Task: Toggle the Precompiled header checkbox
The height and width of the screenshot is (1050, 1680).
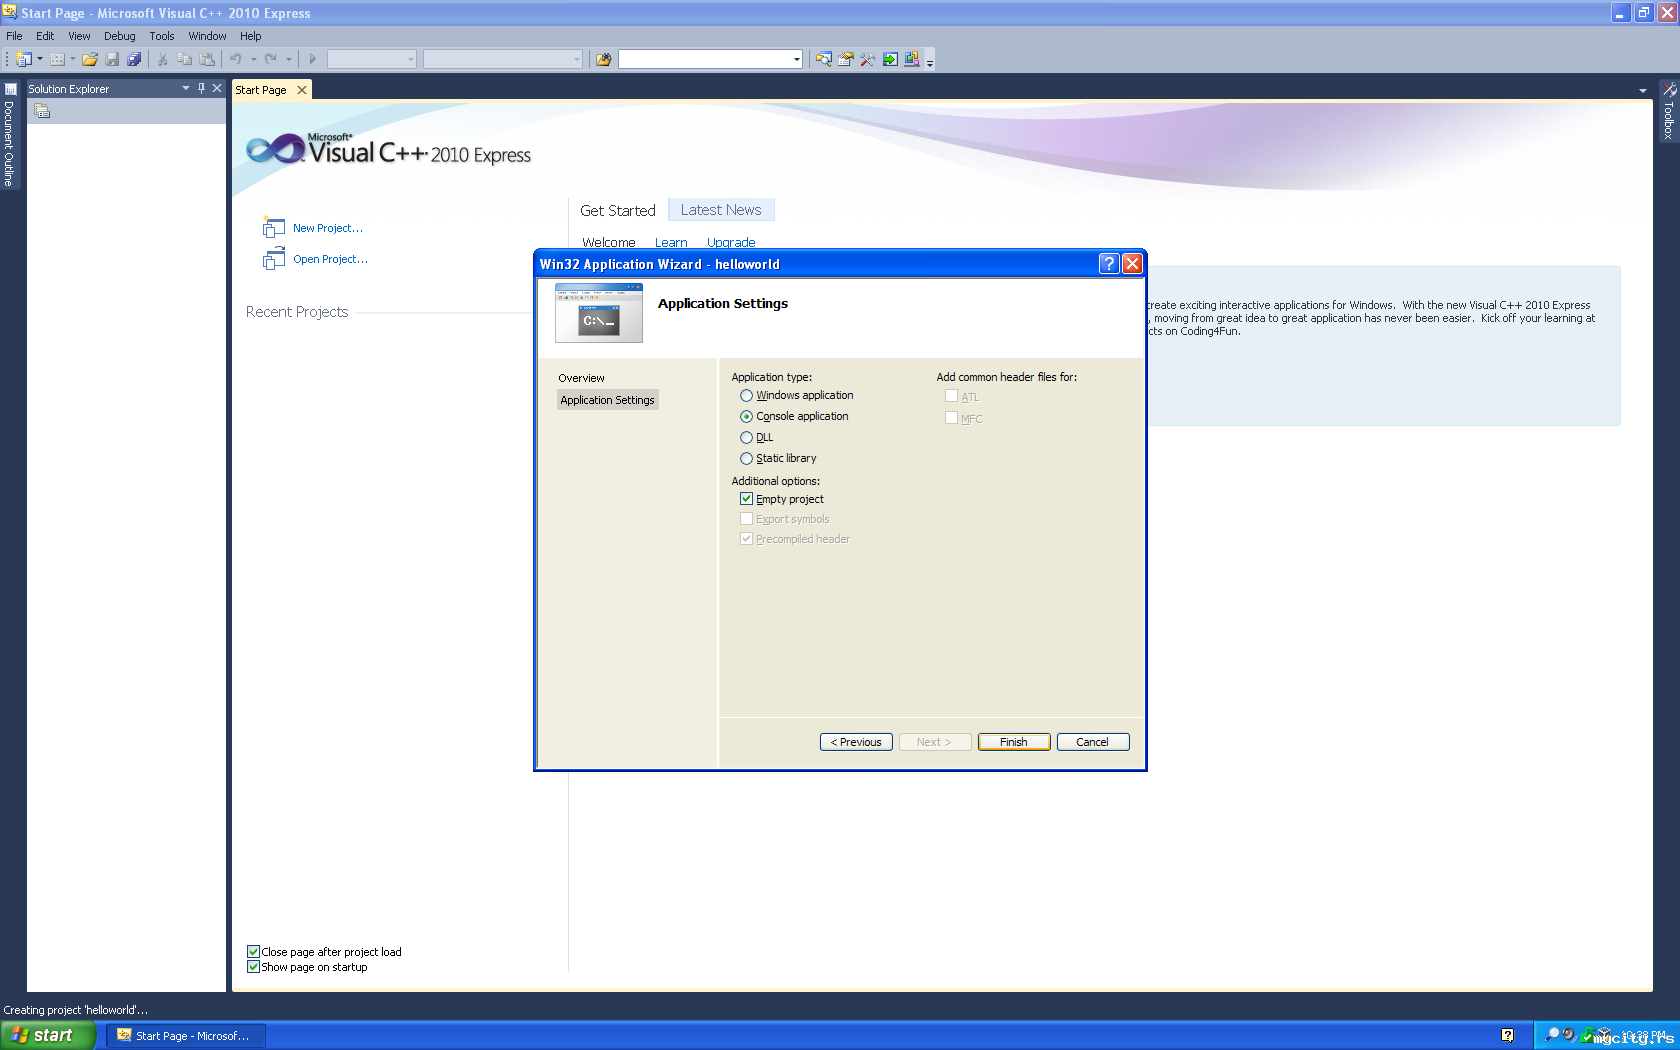Action: pyautogui.click(x=746, y=539)
